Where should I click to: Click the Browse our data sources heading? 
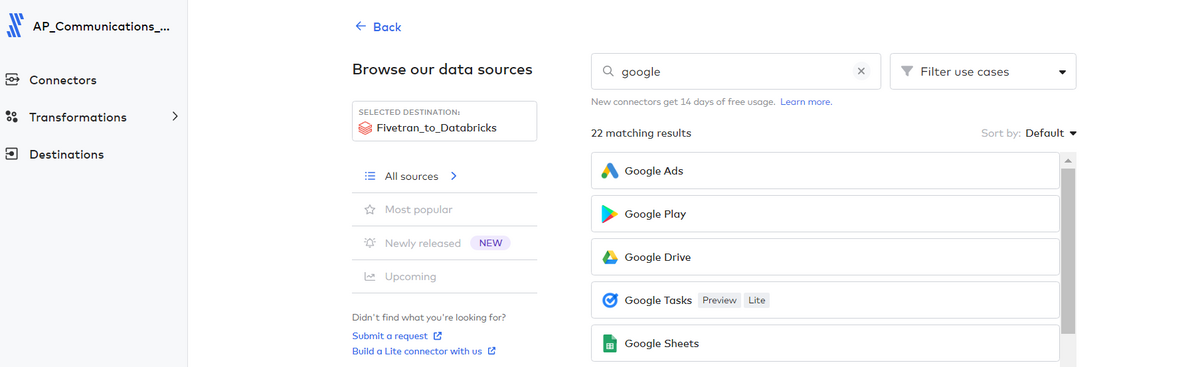[442, 70]
